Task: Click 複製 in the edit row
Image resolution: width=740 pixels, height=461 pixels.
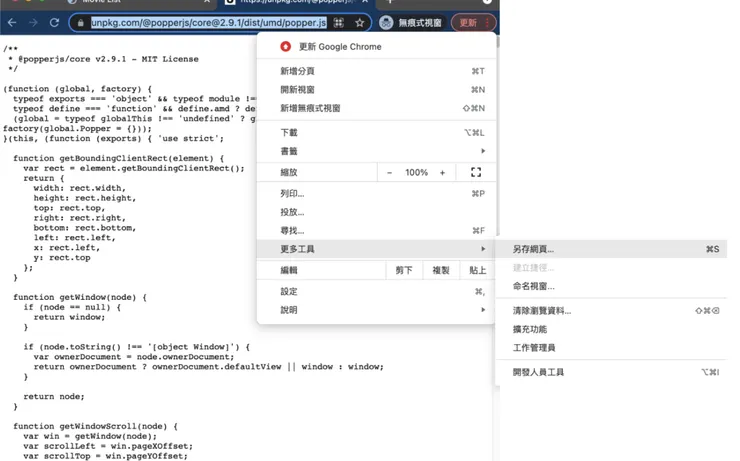Action: tap(441, 270)
